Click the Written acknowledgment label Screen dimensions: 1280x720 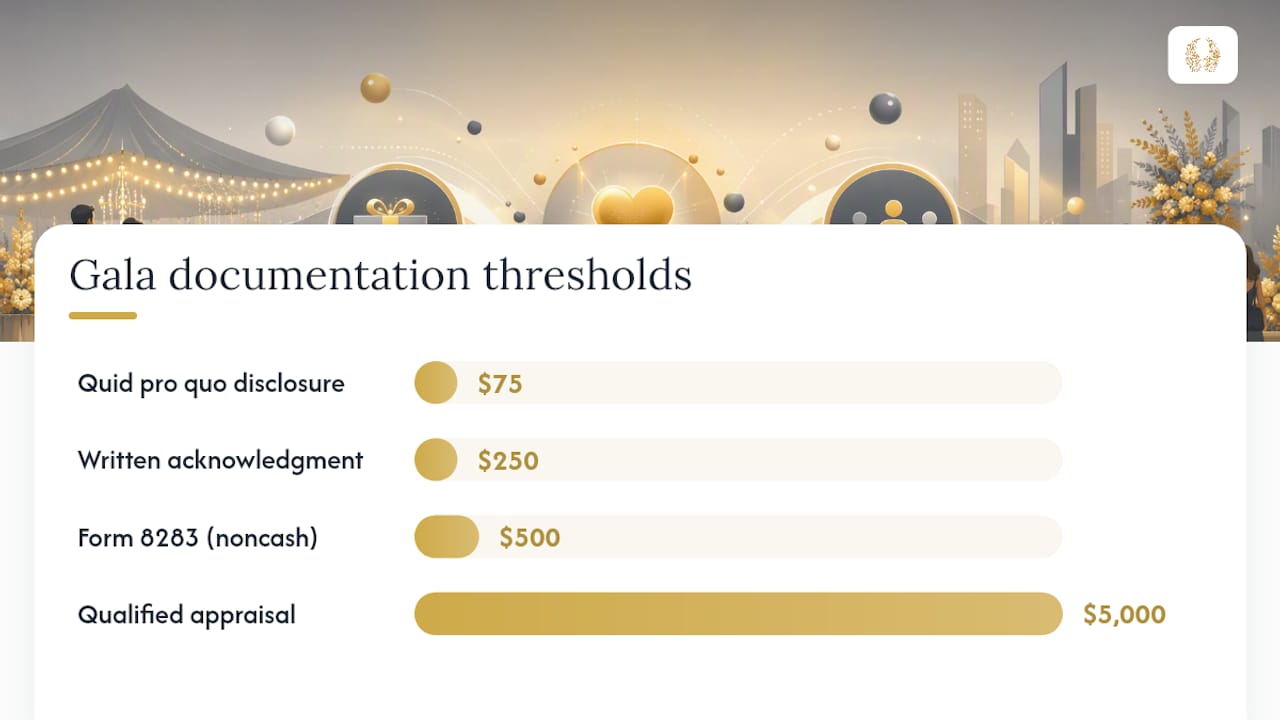coord(220,460)
